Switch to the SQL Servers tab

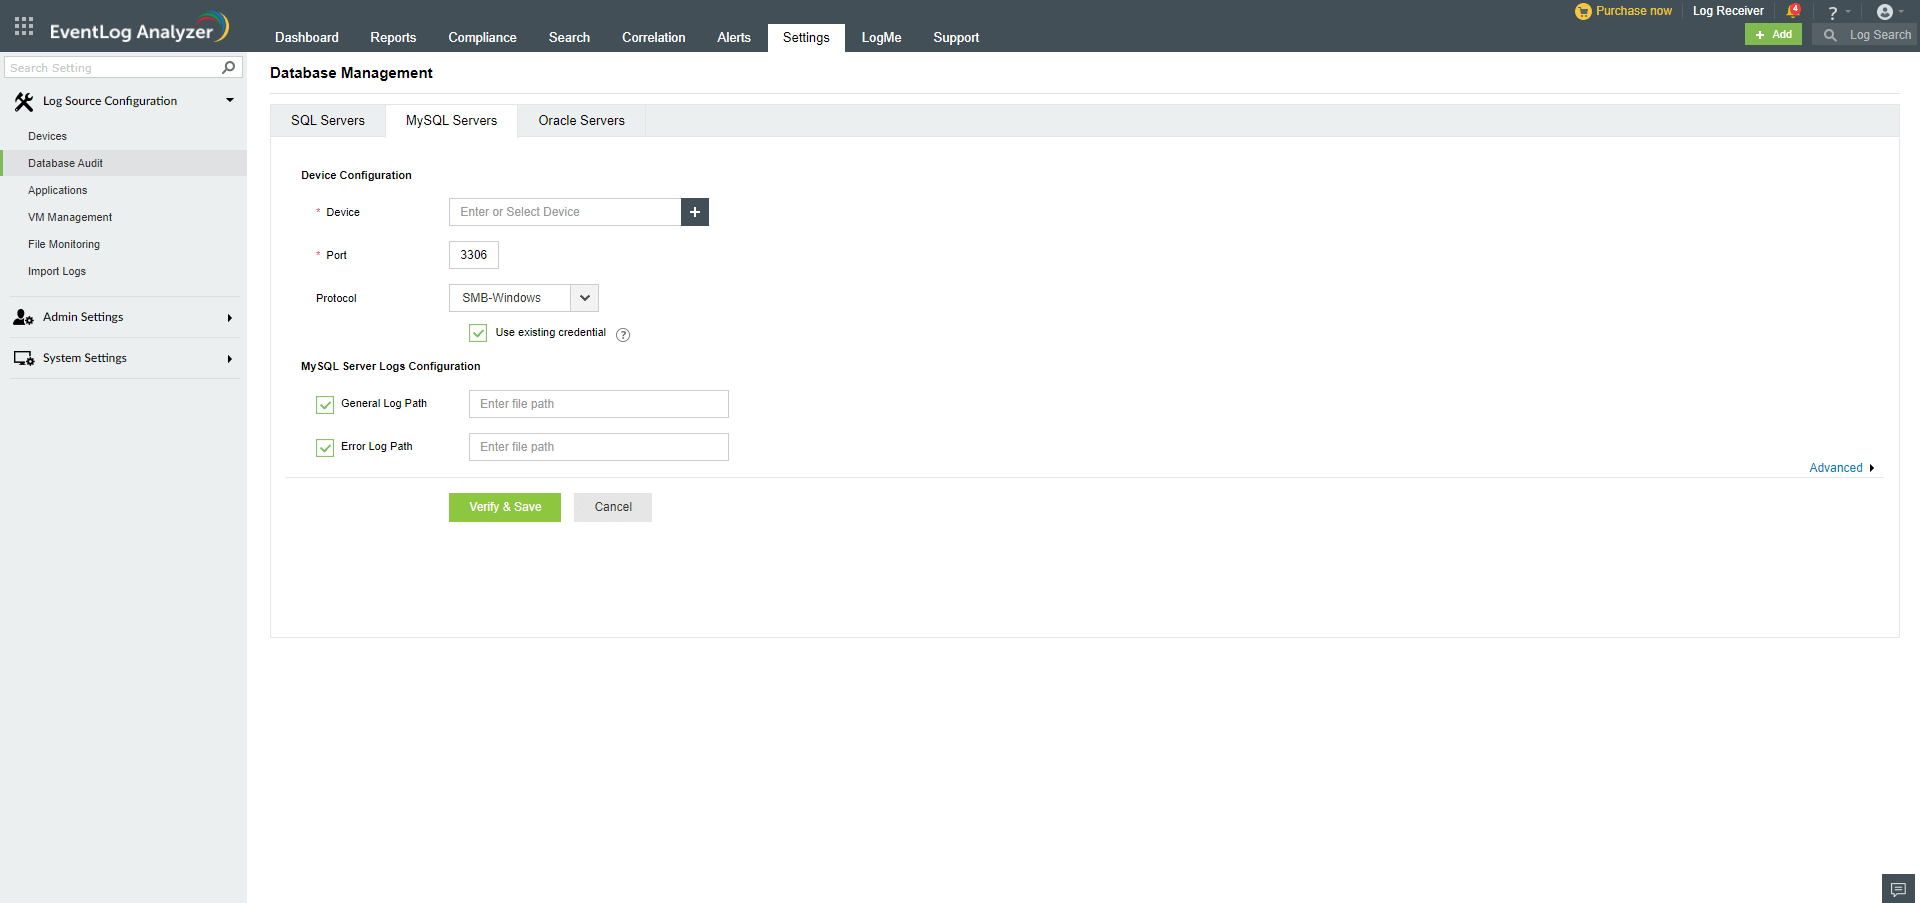pyautogui.click(x=328, y=121)
